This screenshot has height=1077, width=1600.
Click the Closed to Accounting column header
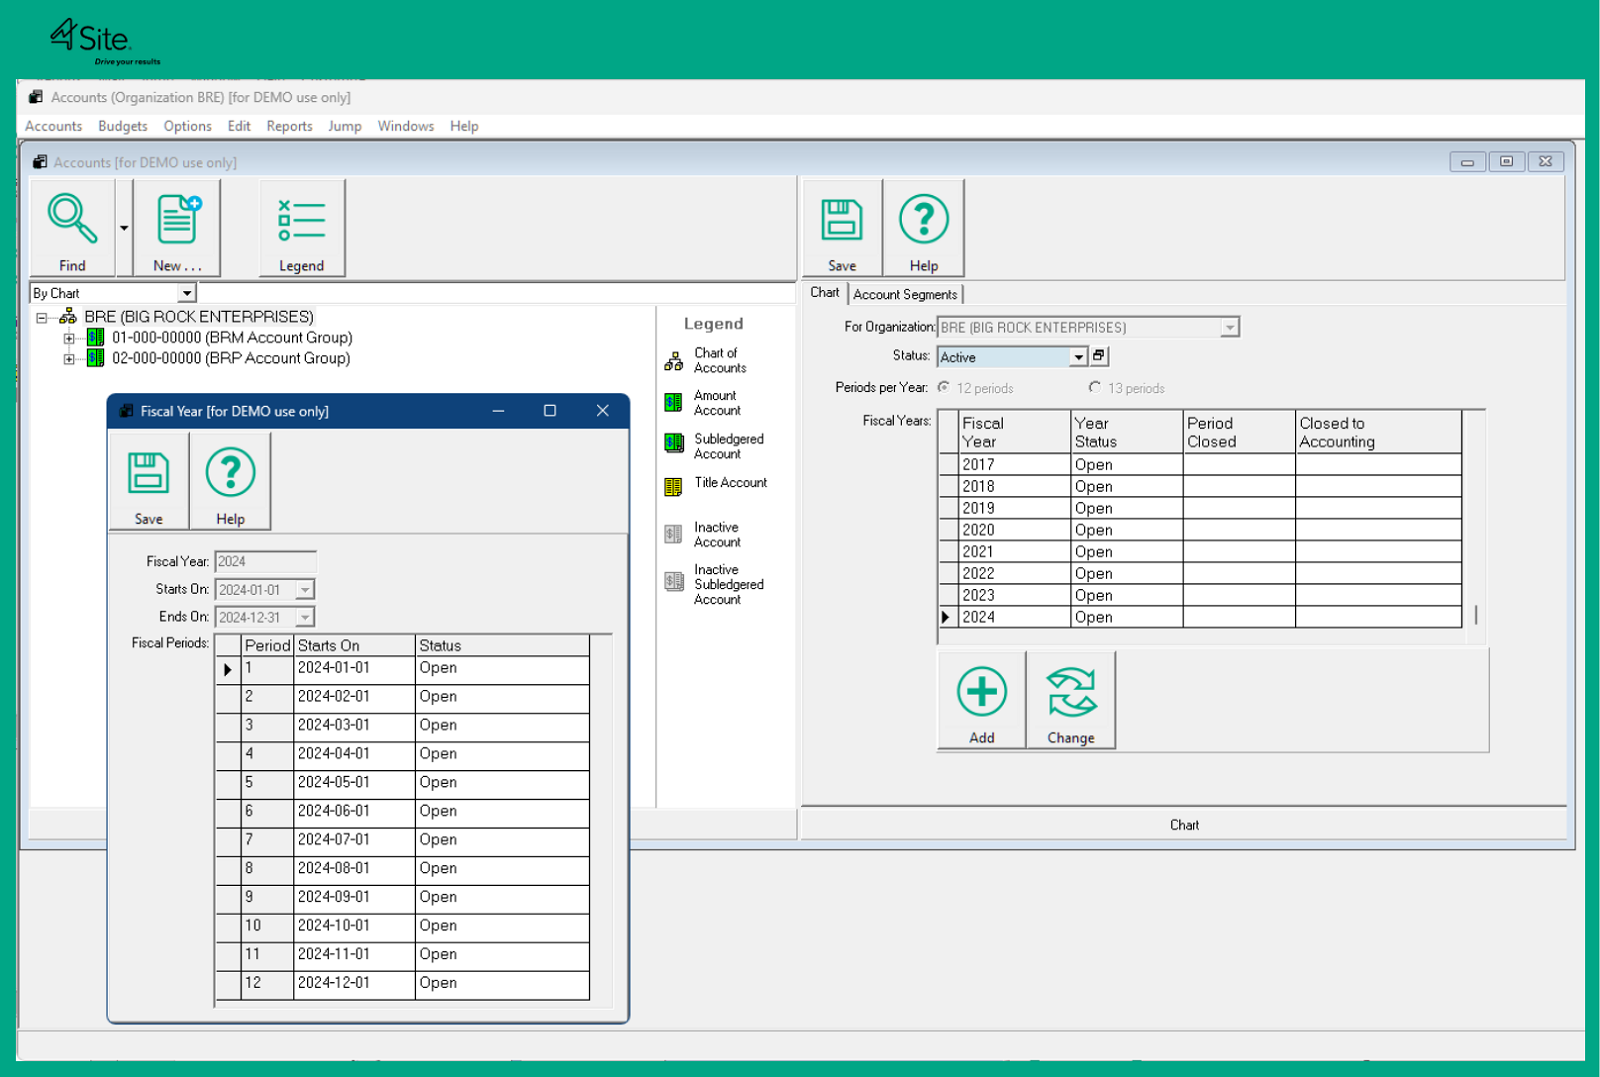tap(1378, 432)
